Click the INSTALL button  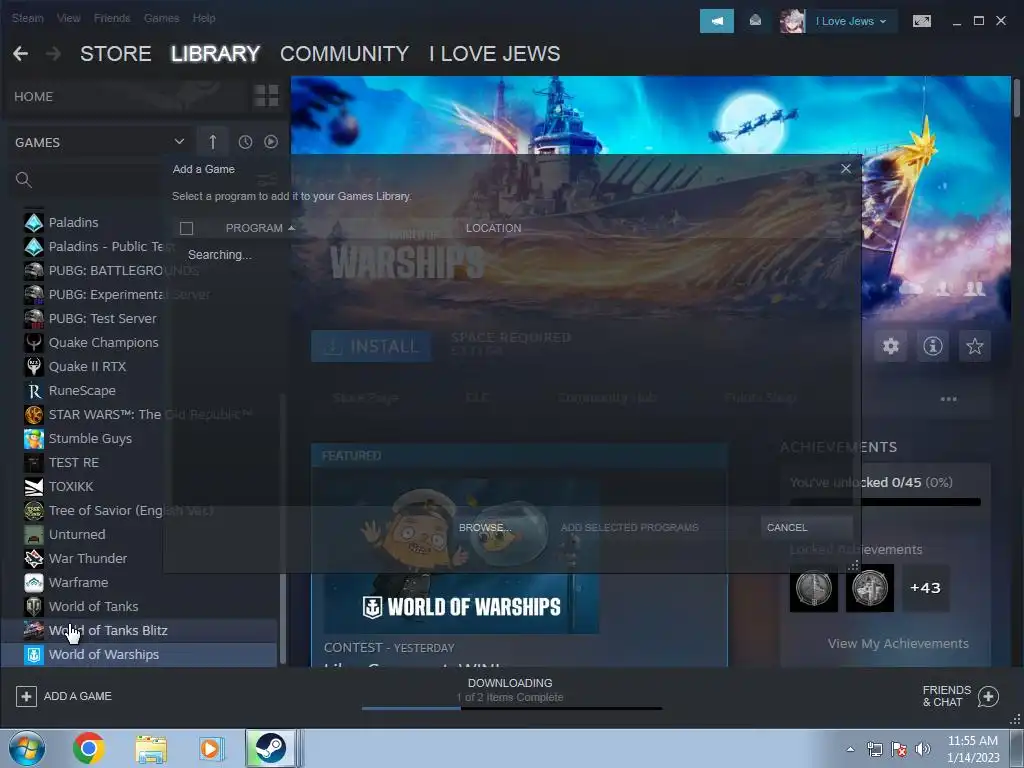click(x=371, y=346)
